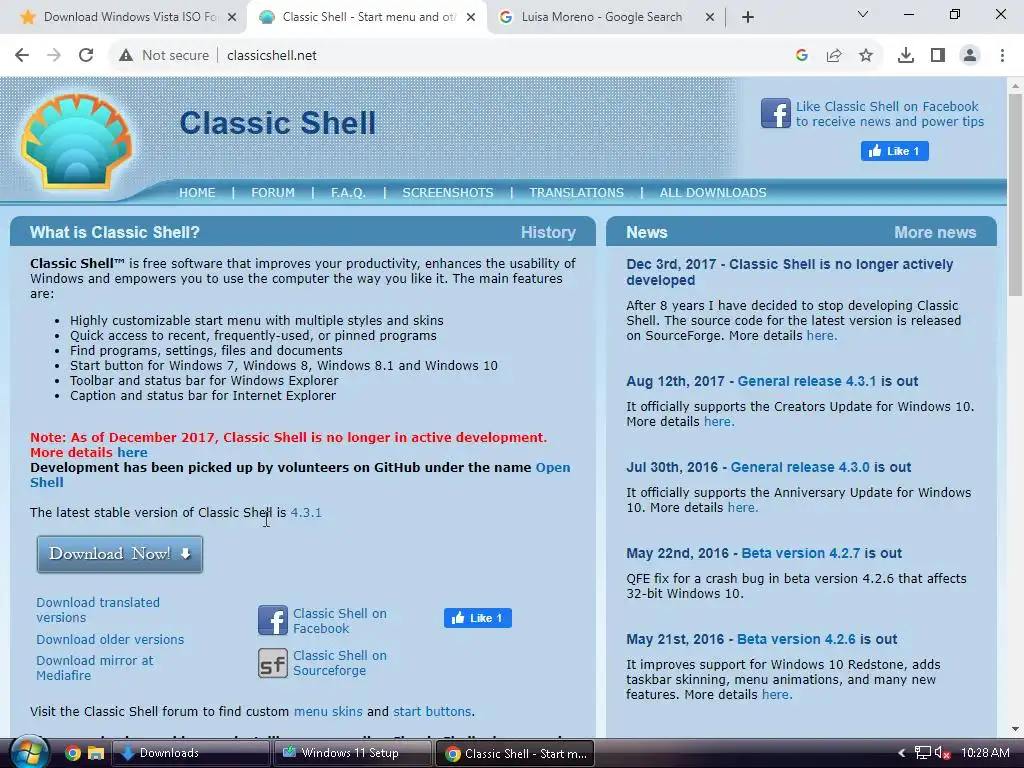
Task: Open Windows 11 Setup from taskbar
Action: (x=353, y=753)
